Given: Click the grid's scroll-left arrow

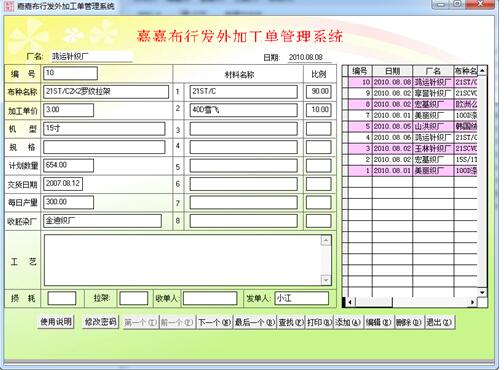Looking at the screenshot, I should point(350,302).
